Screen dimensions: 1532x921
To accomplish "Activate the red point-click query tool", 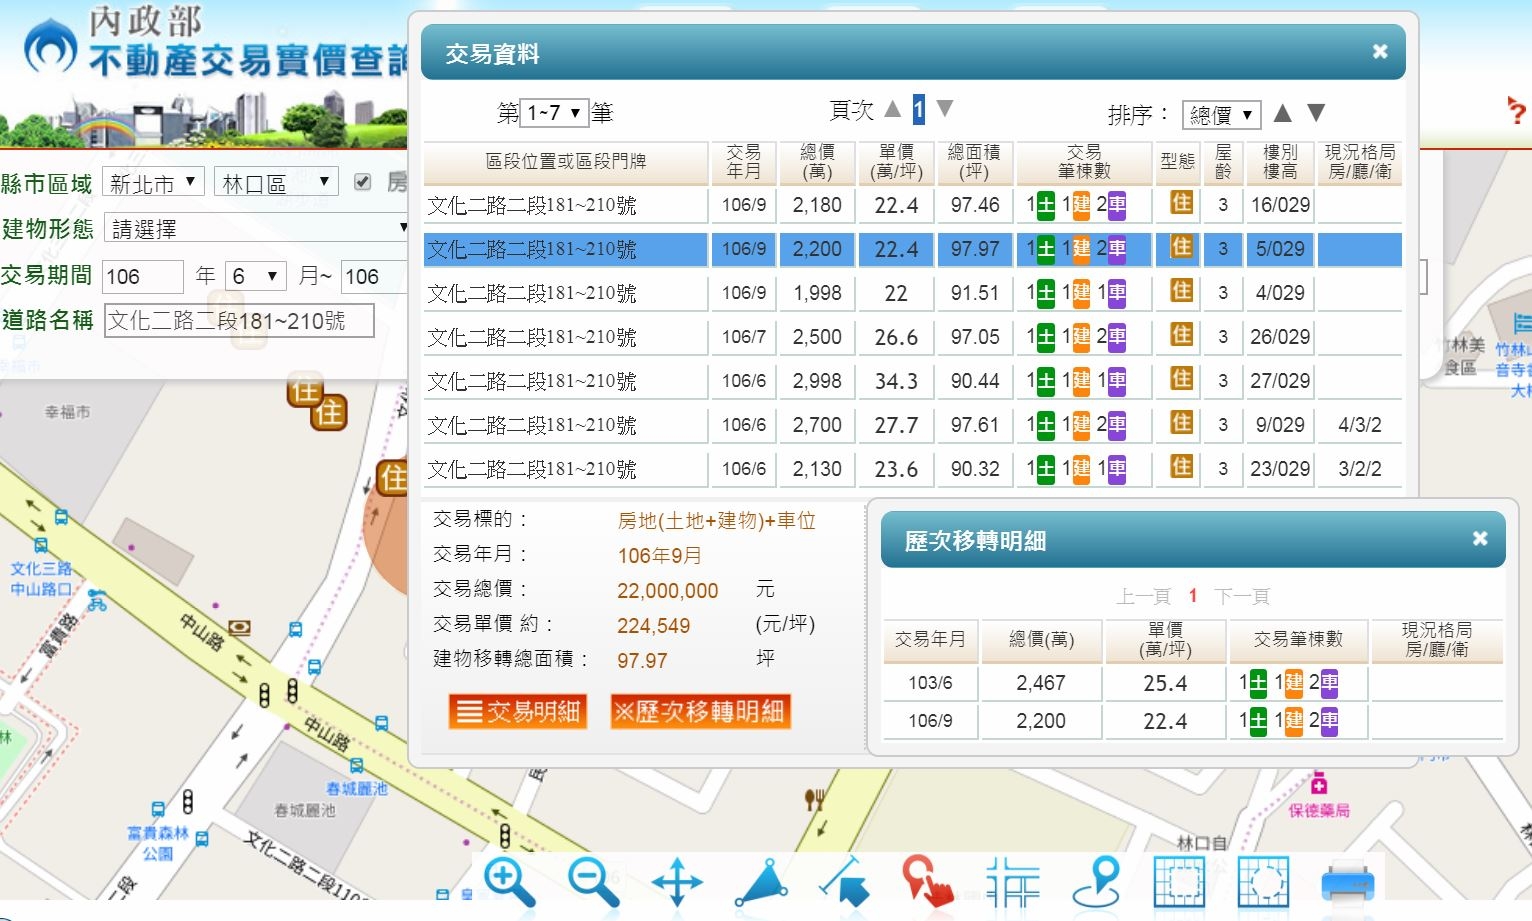I will pos(927,882).
